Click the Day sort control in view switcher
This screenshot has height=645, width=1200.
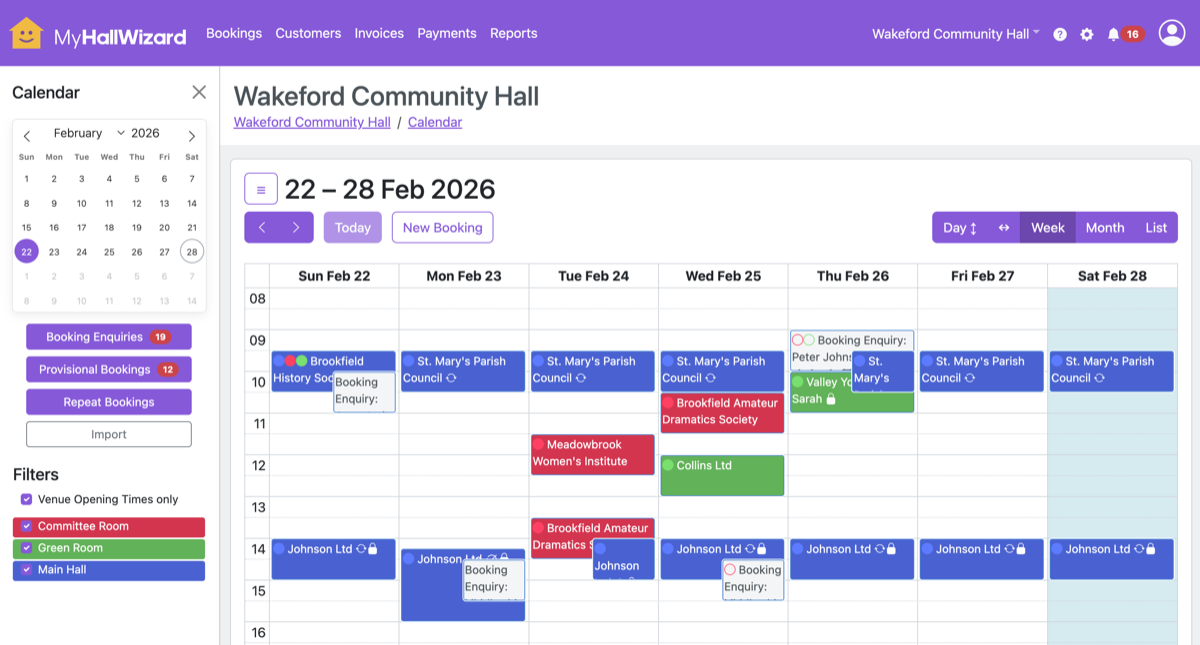point(959,227)
